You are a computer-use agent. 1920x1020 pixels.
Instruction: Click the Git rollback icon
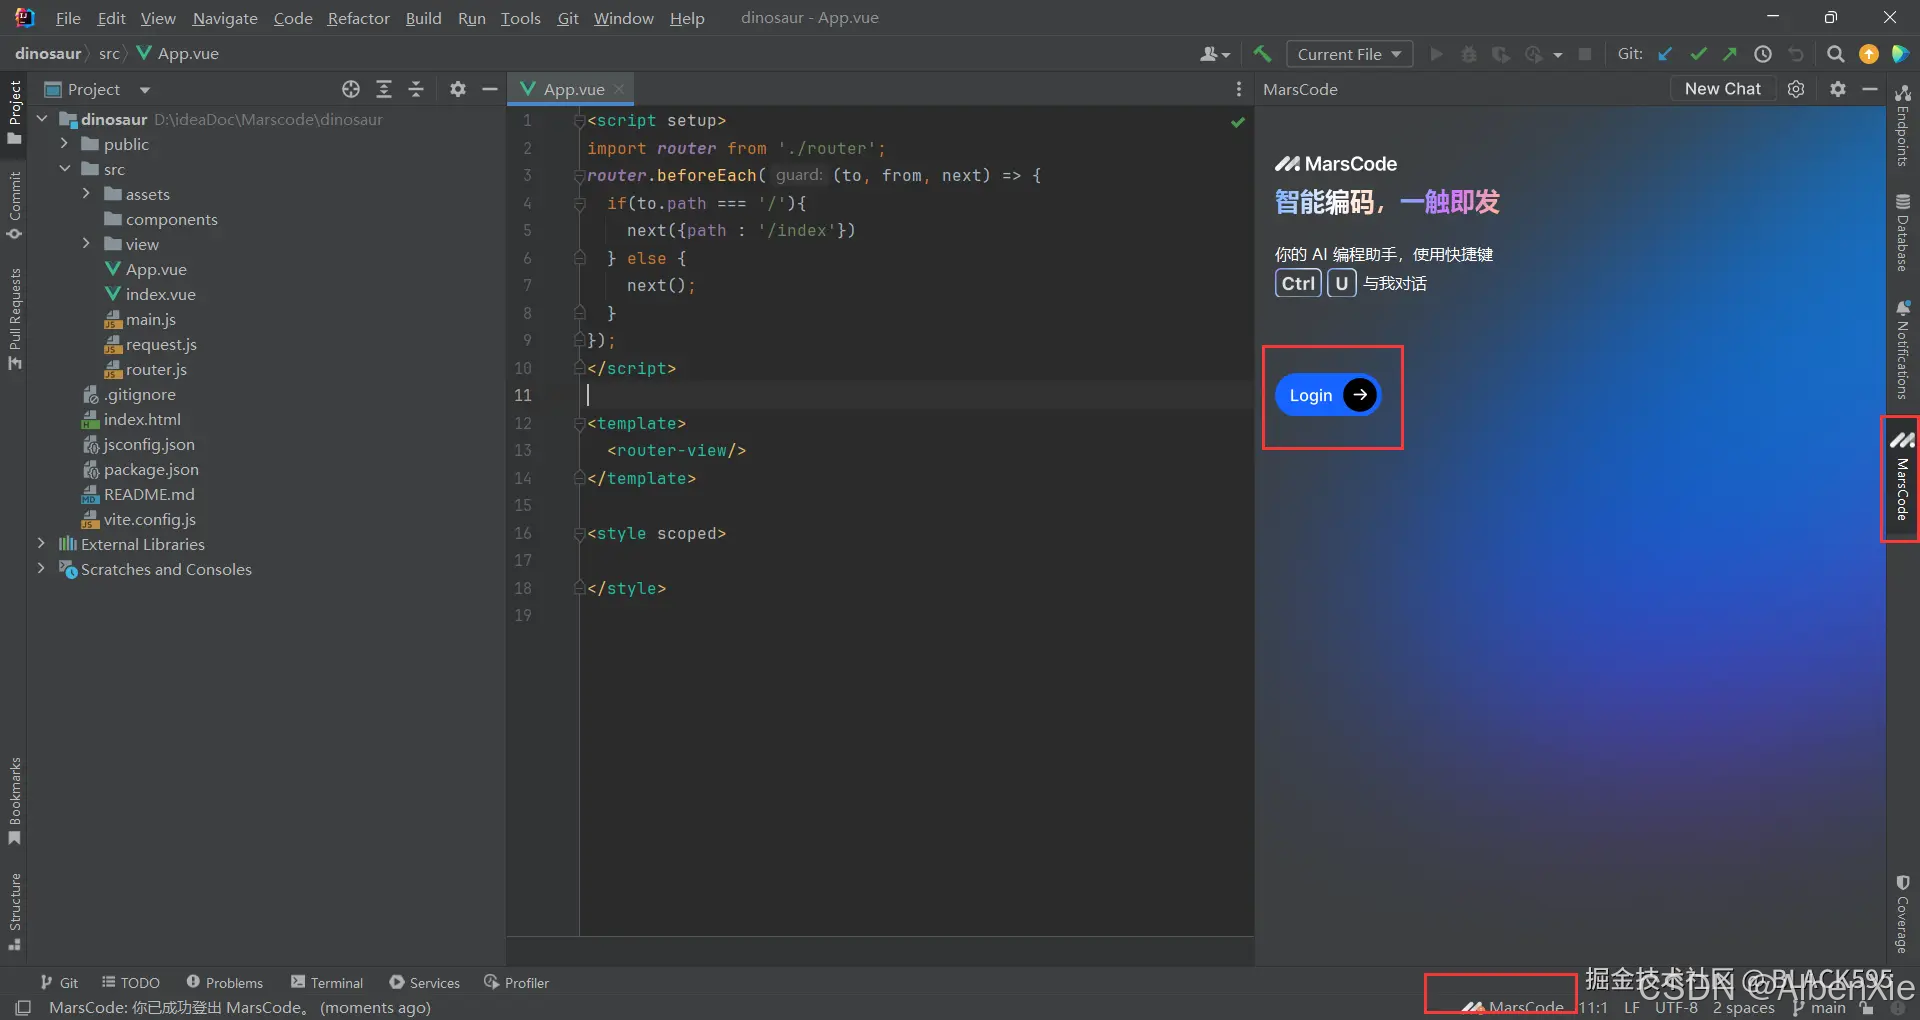click(1796, 54)
